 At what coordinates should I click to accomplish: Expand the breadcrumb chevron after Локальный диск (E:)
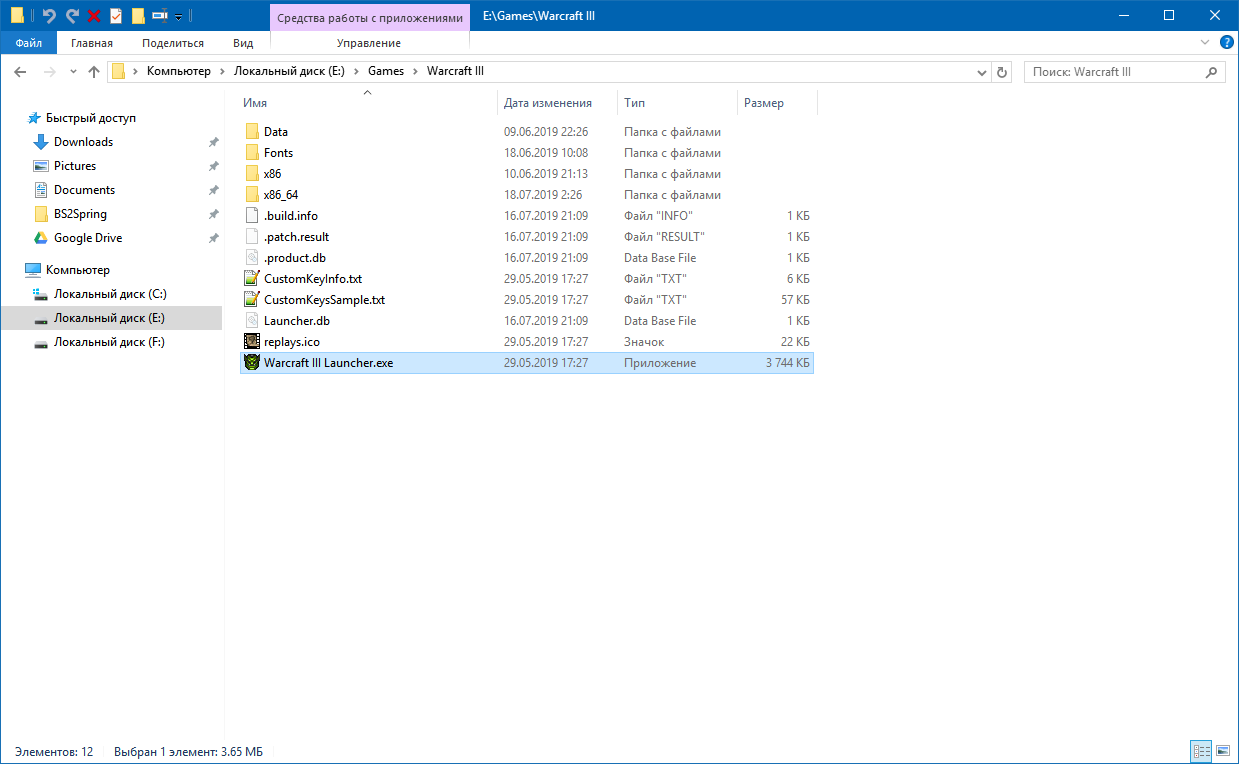click(357, 72)
